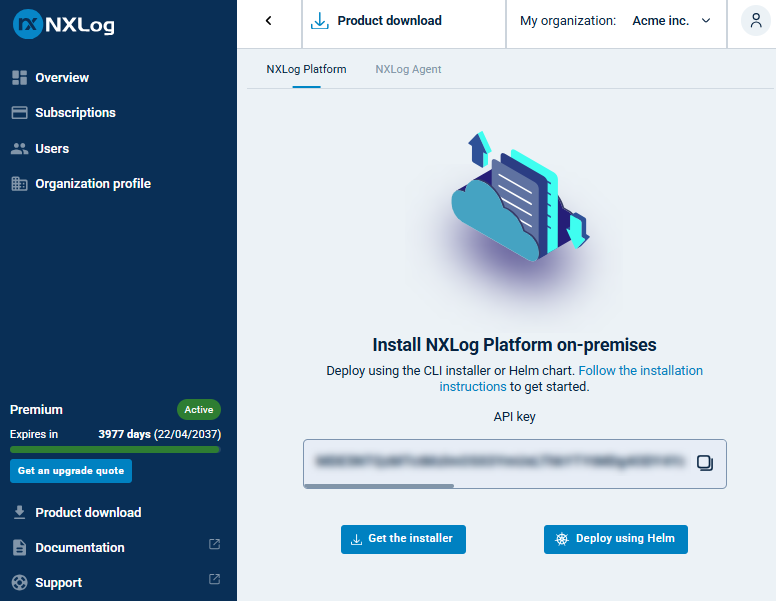776x601 pixels.
Task: Switch to the NXLog Platform tab
Action: coord(306,69)
